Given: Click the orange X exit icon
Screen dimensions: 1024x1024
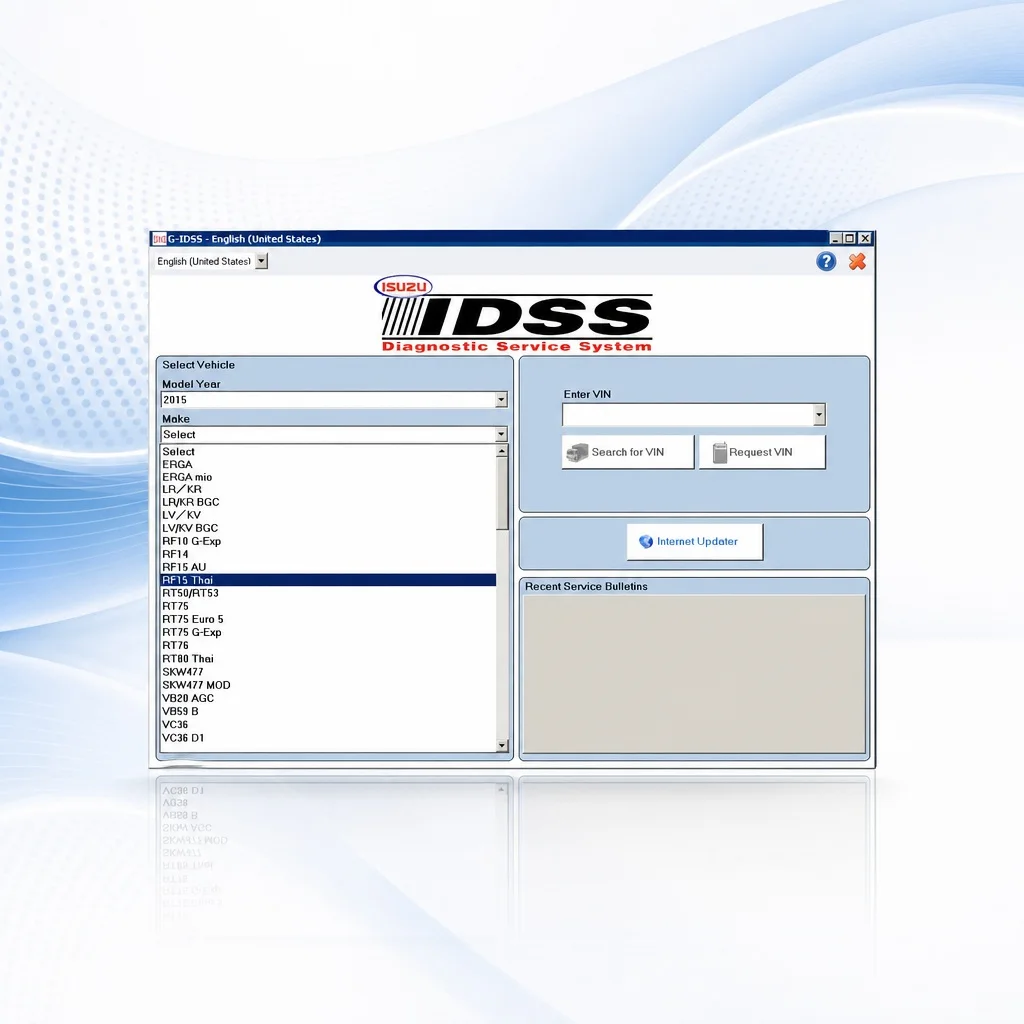Looking at the screenshot, I should 857,262.
